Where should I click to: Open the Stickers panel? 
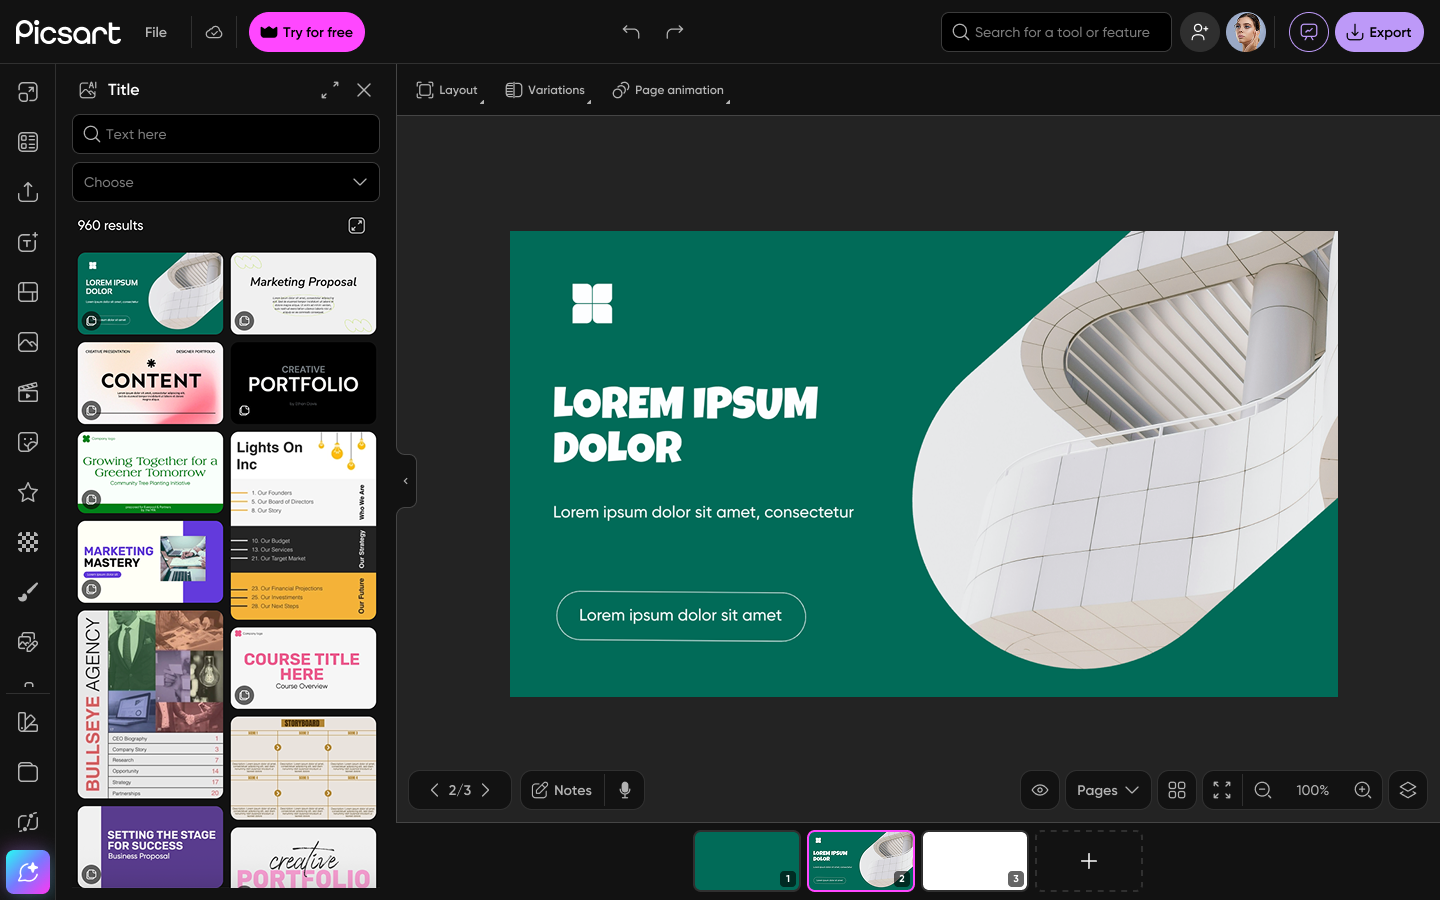(x=27, y=441)
